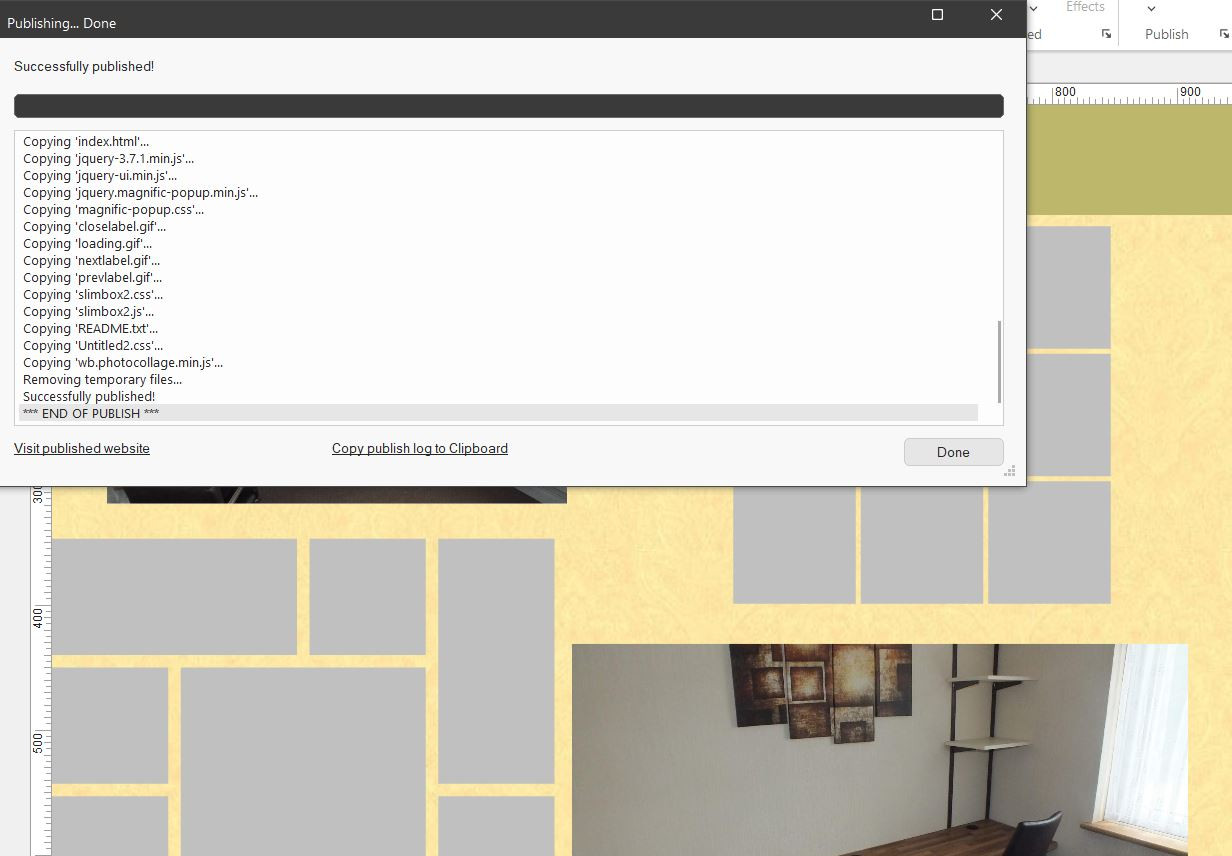The width and height of the screenshot is (1232, 856).
Task: Maximize the Publishing dialog window
Action: point(937,14)
